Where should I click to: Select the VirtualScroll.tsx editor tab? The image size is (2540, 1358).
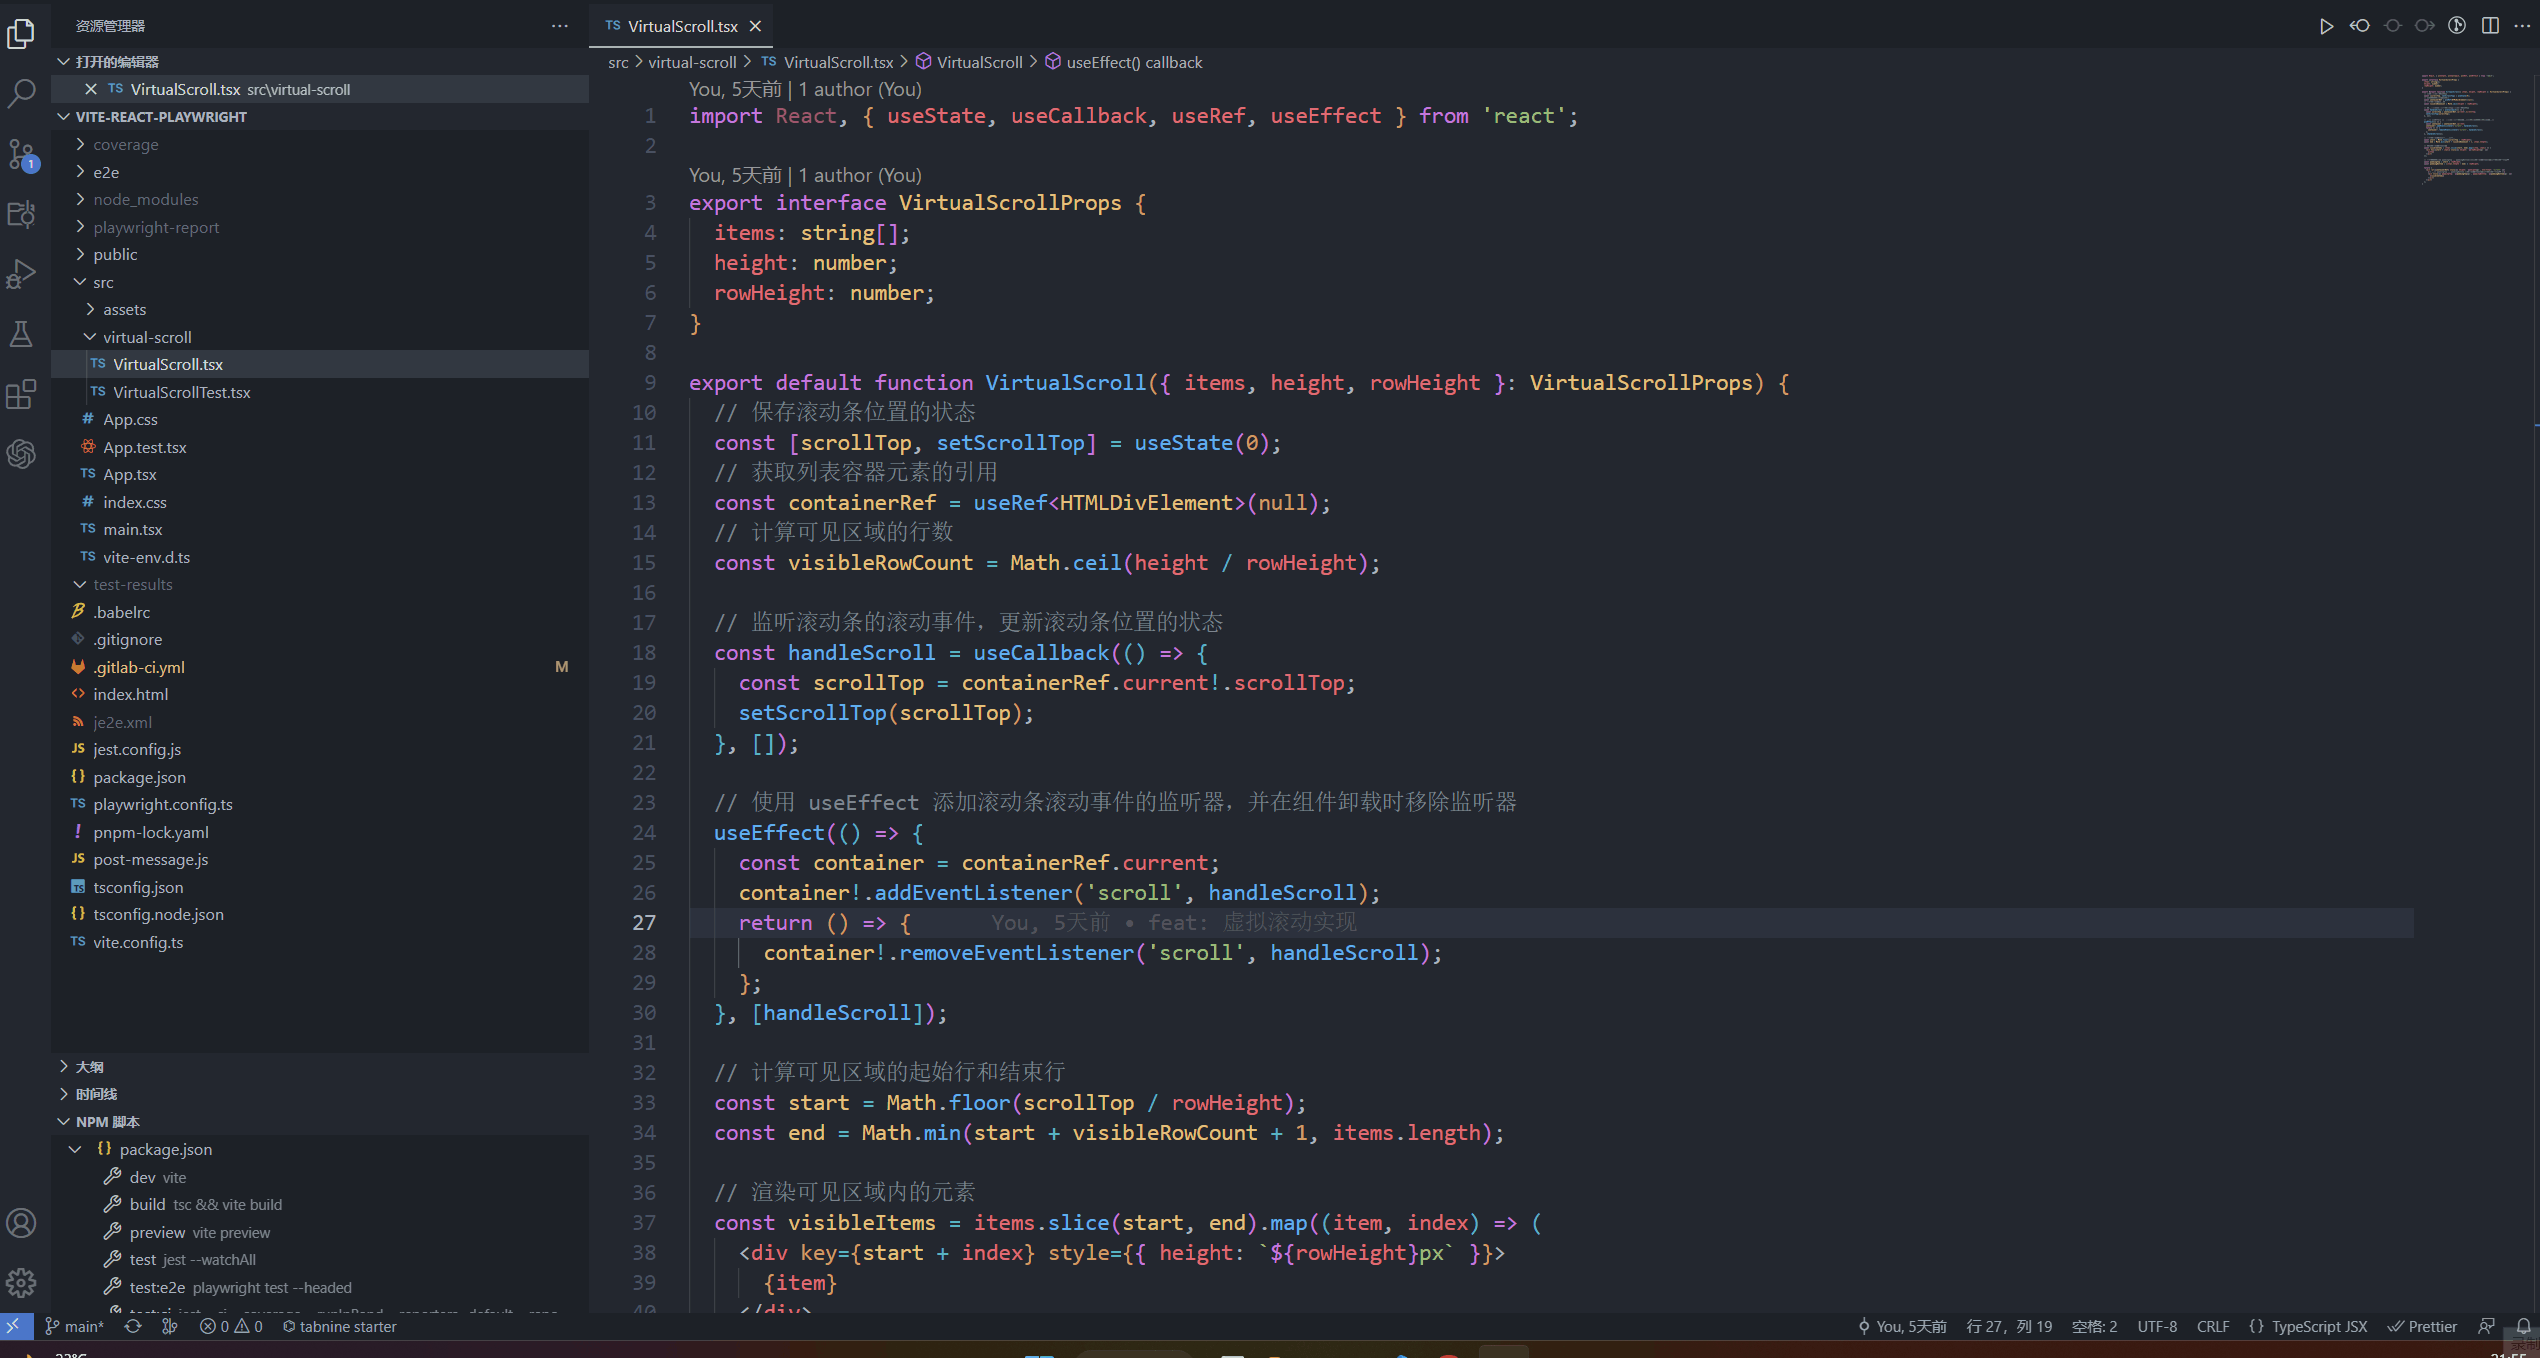(681, 26)
